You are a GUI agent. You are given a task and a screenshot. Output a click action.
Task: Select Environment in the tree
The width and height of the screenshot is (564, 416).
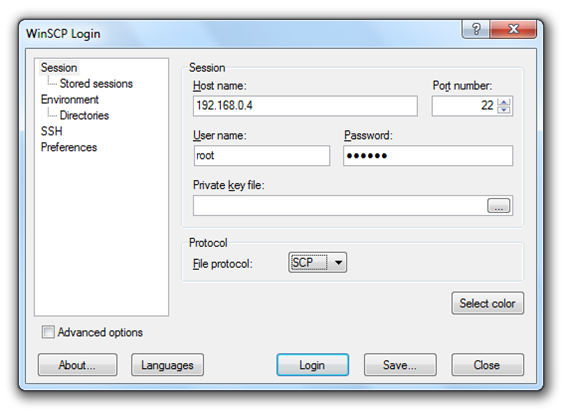point(69,99)
